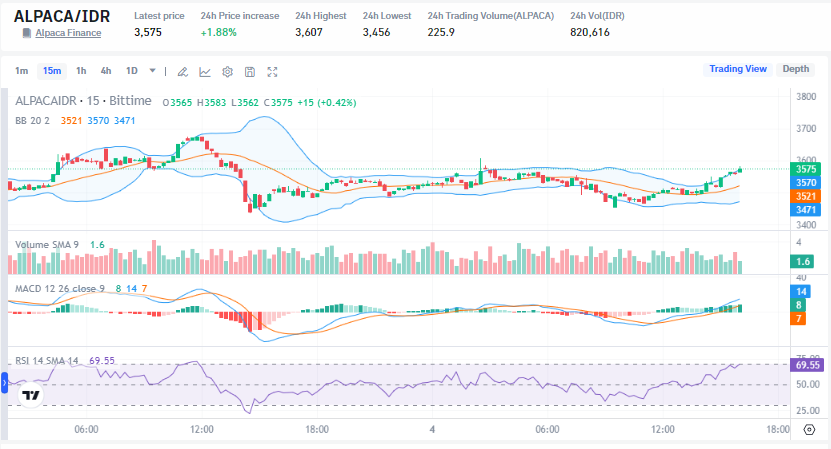Click the 1.6 volume axis tag

pos(803,261)
